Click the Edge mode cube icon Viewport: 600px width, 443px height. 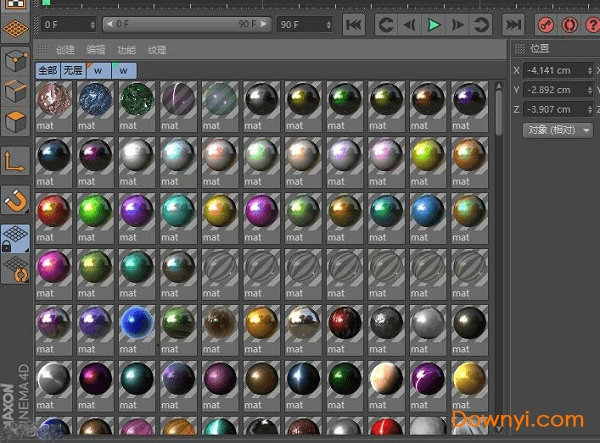pos(15,91)
